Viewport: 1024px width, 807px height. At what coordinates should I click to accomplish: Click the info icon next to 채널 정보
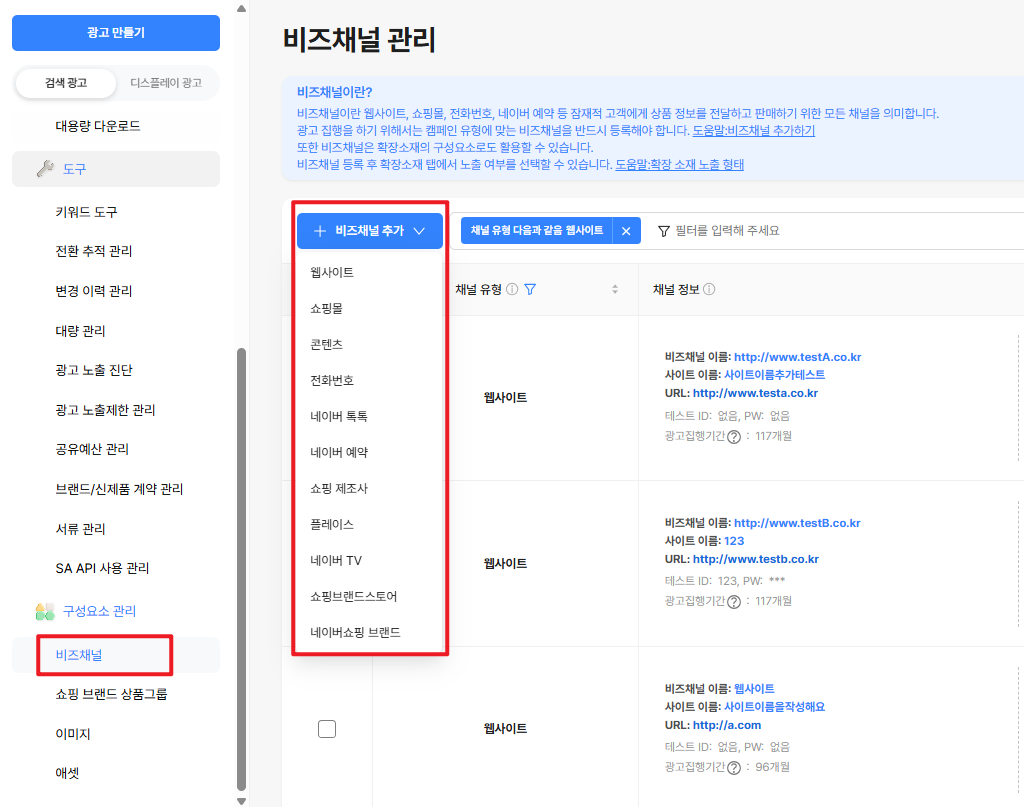pos(709,289)
